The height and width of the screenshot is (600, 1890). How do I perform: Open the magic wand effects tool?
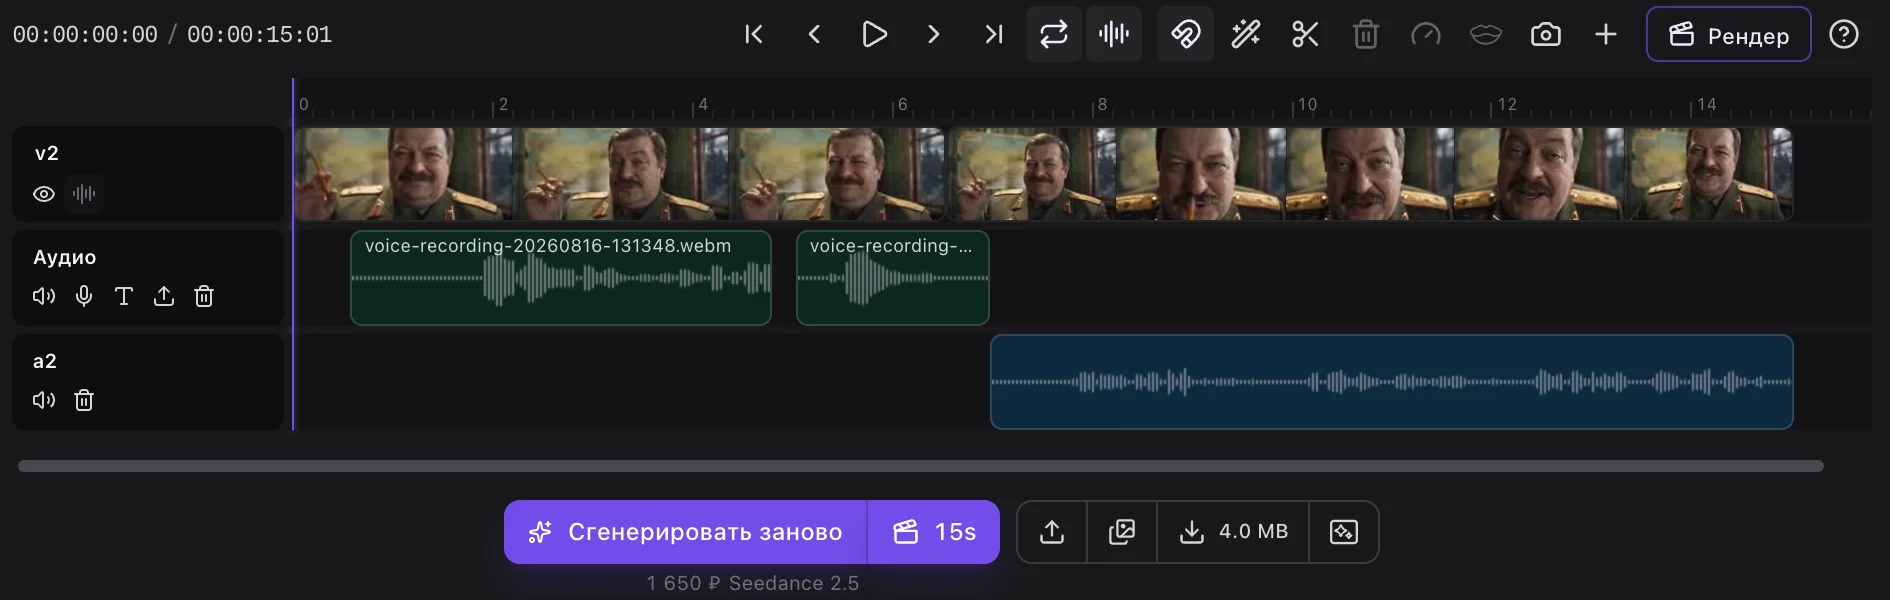tap(1246, 34)
